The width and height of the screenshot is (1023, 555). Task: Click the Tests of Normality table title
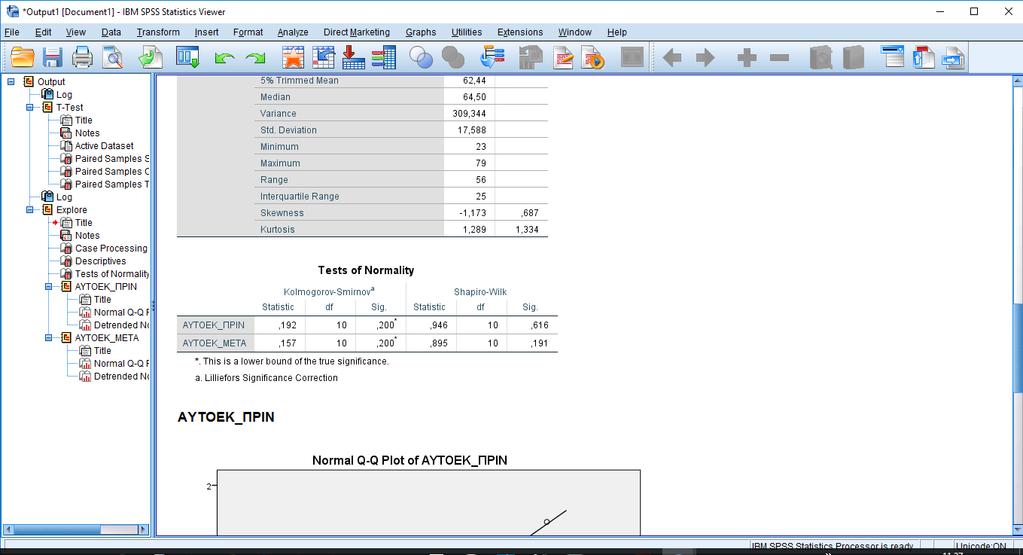click(366, 270)
